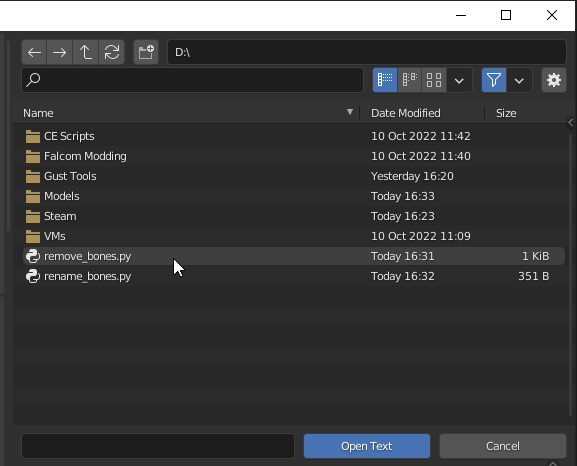Viewport: 577px width, 466px height.
Task: Click the VMs folder icon
Action: 33,236
